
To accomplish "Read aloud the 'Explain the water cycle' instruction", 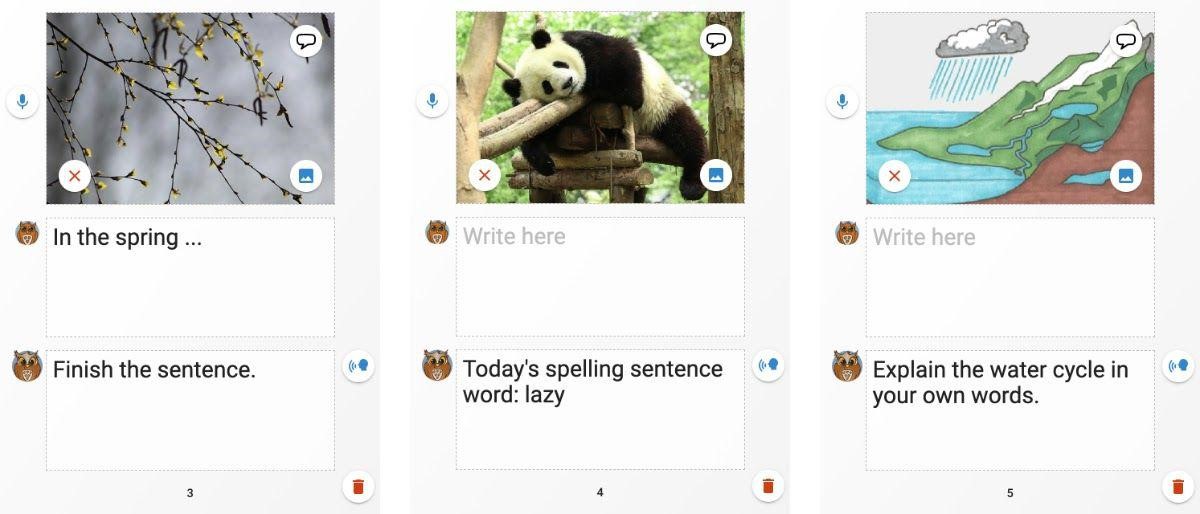I will coord(1179,366).
